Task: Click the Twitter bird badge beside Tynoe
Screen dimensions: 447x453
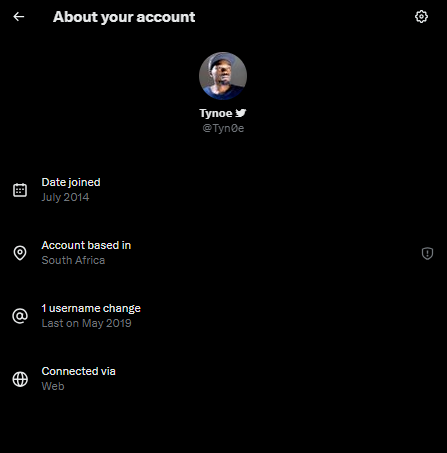Action: click(241, 113)
